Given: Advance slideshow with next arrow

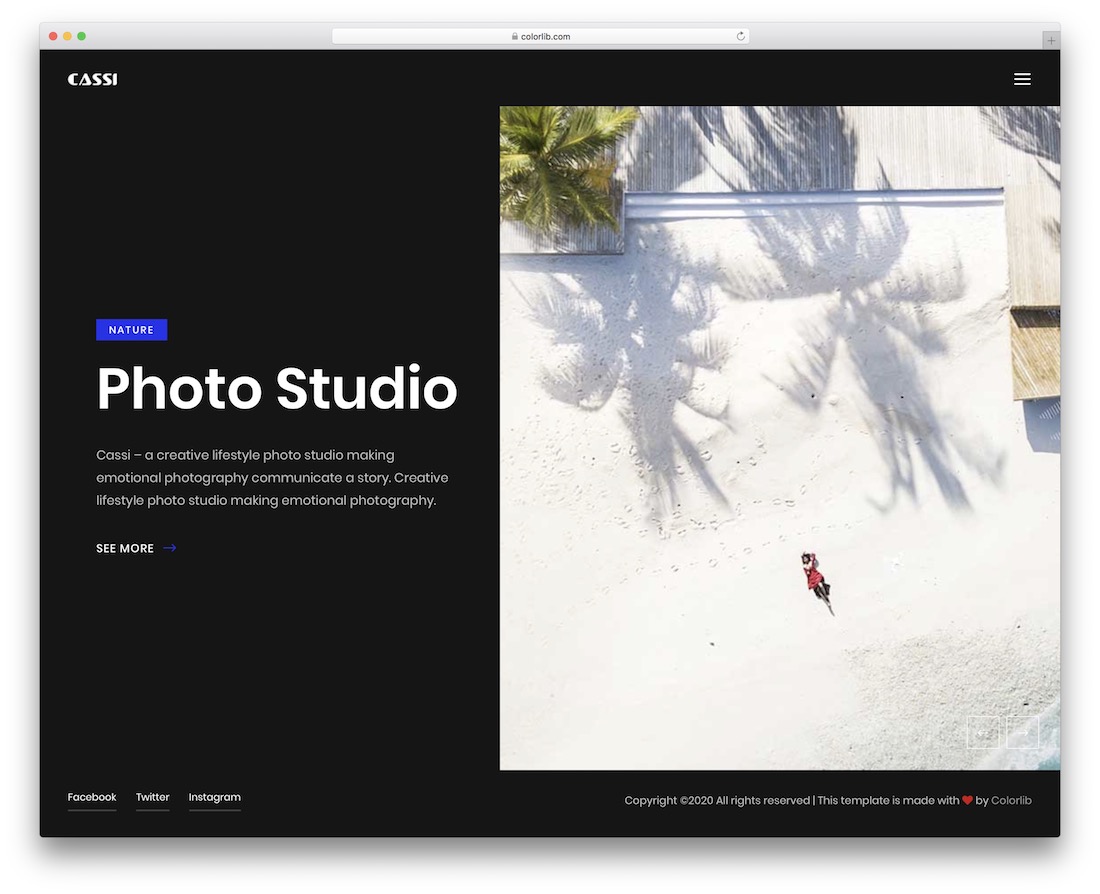Looking at the screenshot, I should (1022, 732).
